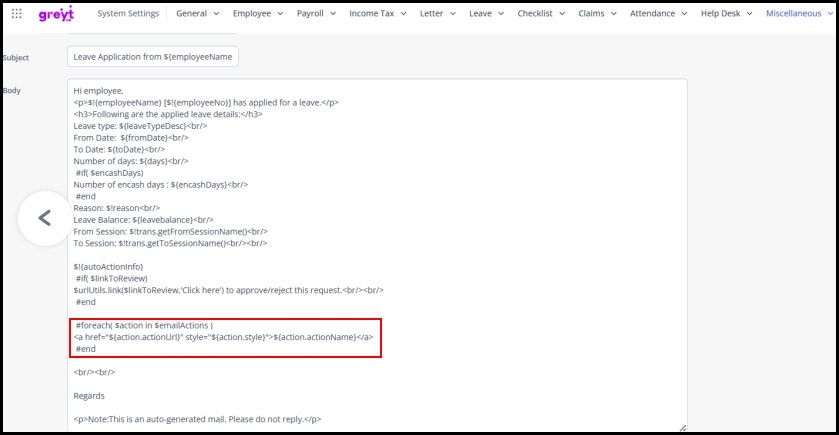Go back using the left arrow button
Screen dimensions: 839x435
tap(45, 218)
